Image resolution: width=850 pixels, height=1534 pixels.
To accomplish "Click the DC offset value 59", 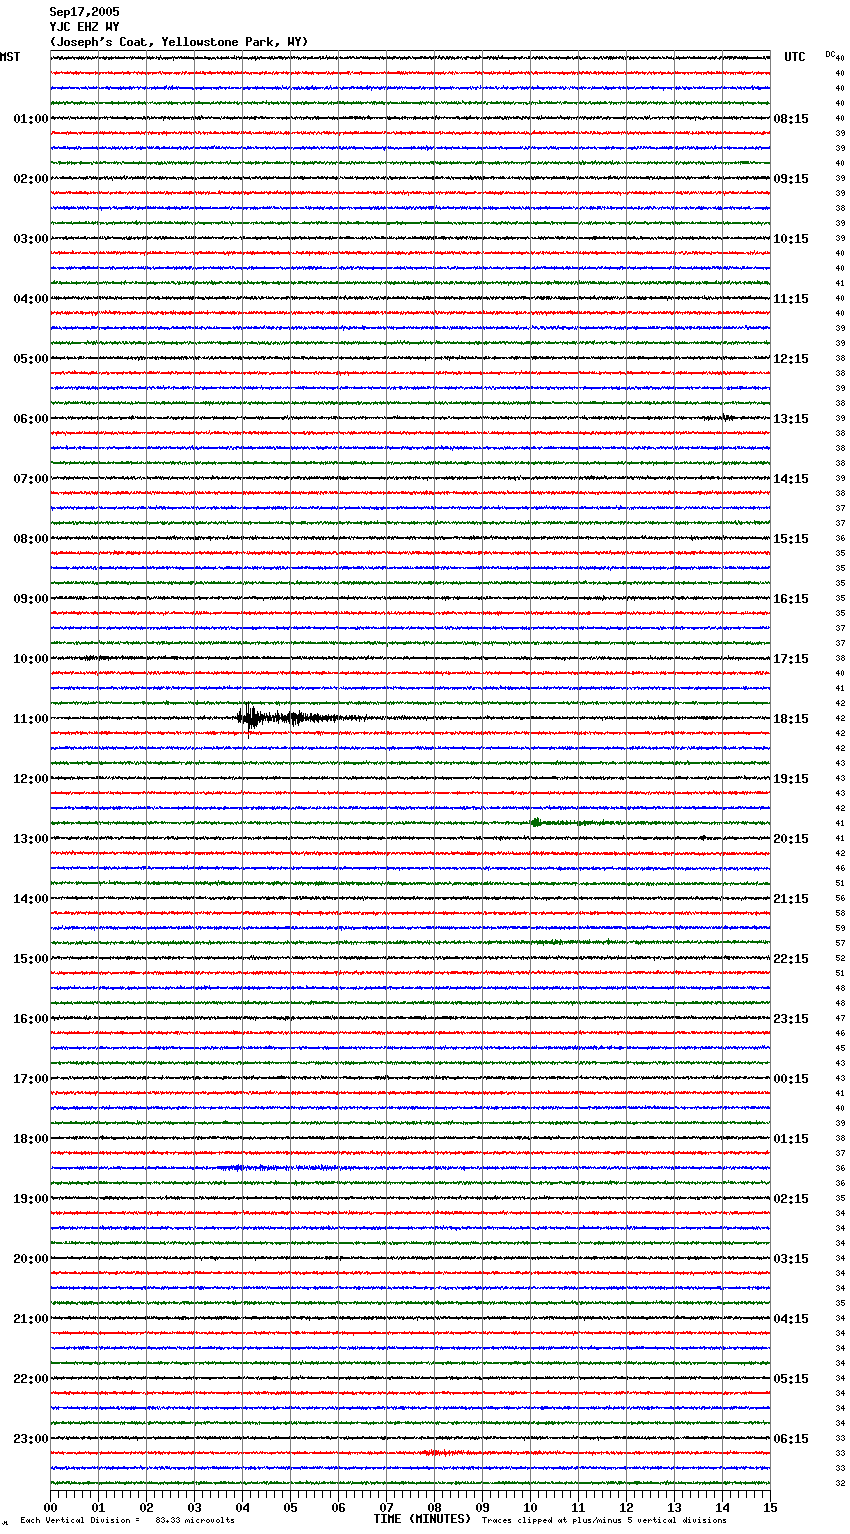I will click(x=840, y=928).
